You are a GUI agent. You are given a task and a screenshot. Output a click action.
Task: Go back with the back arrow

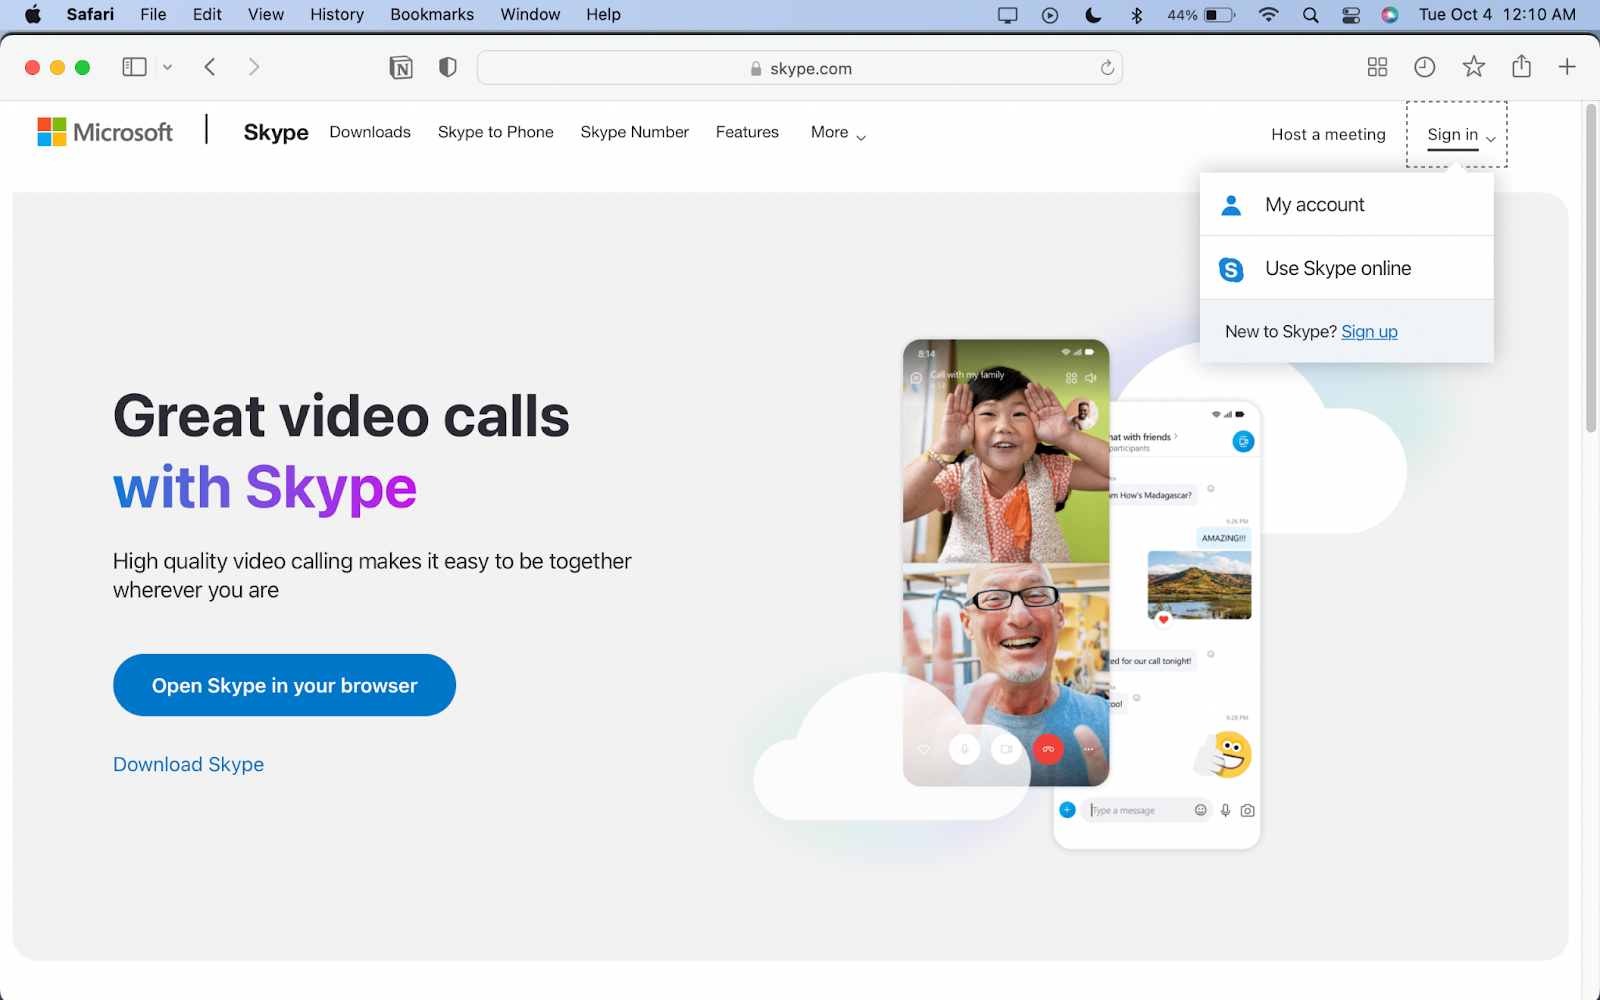click(210, 67)
